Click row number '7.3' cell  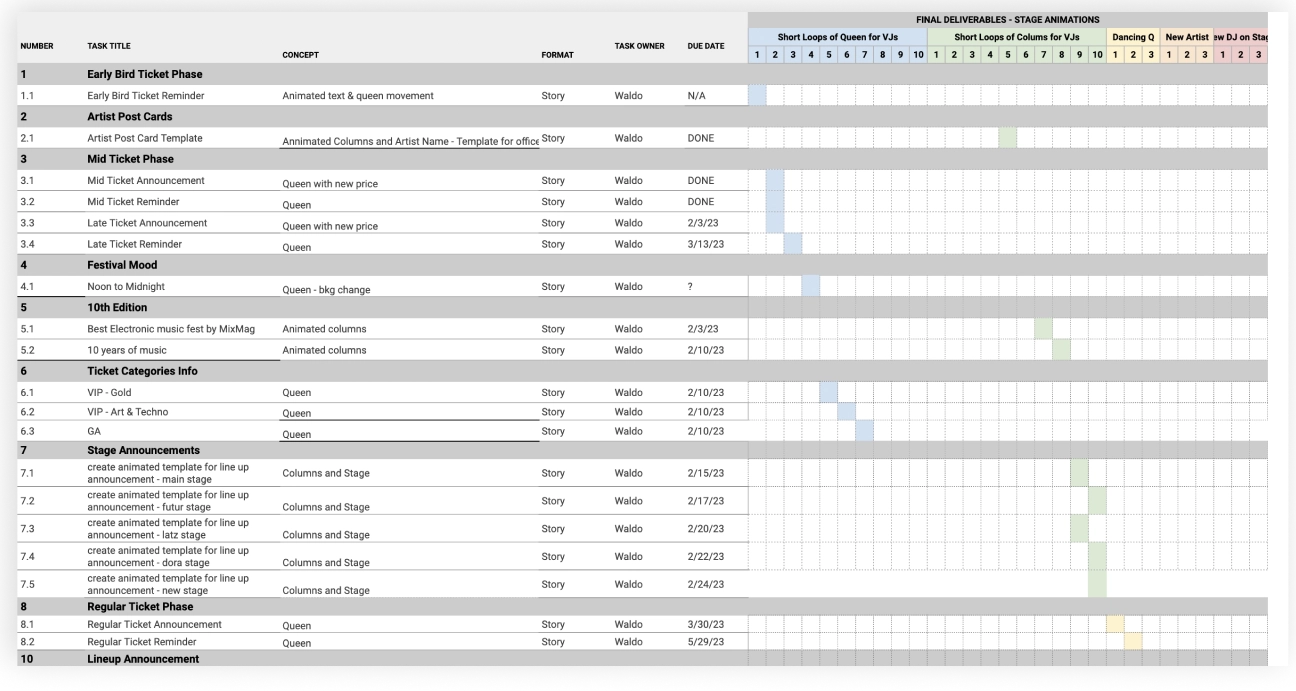(x=27, y=529)
